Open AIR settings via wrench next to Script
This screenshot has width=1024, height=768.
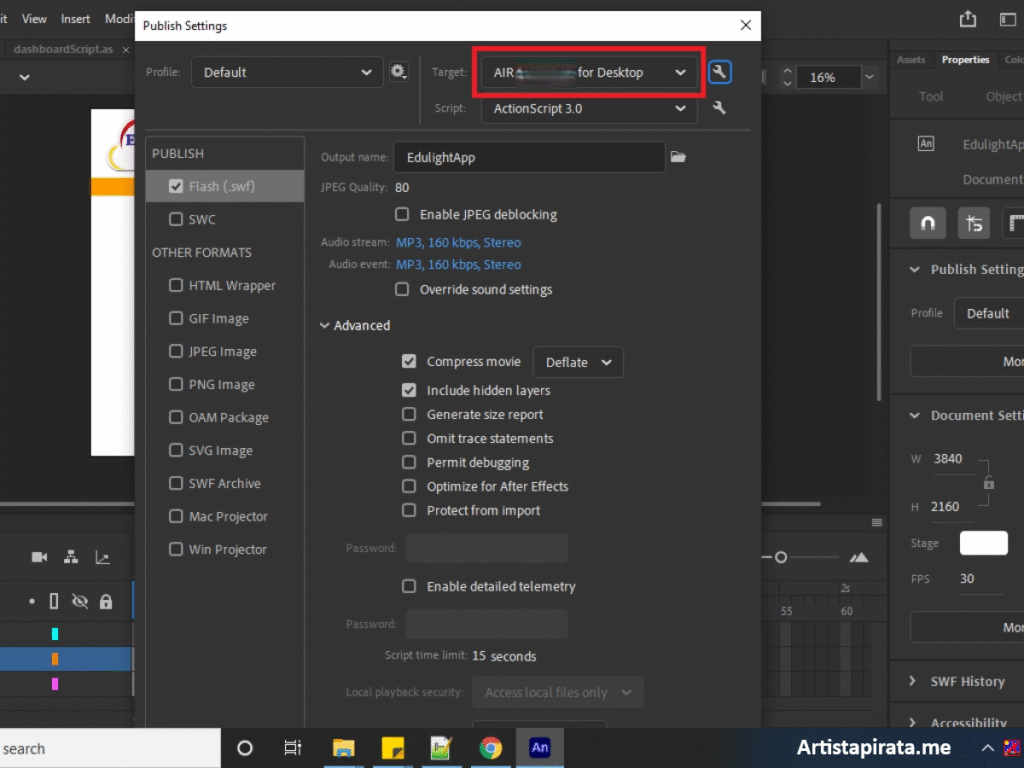click(718, 108)
